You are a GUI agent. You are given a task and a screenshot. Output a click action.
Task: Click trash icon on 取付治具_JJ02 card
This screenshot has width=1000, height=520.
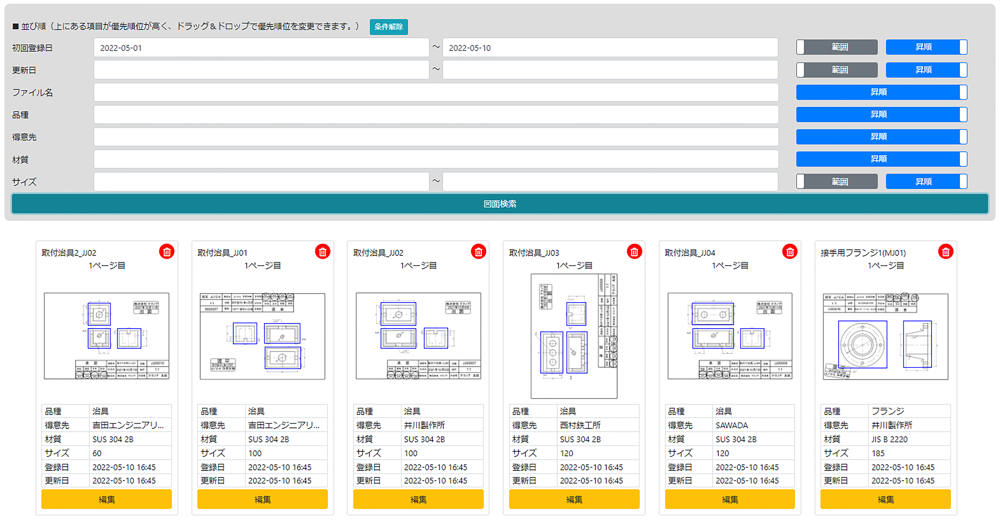coord(478,251)
